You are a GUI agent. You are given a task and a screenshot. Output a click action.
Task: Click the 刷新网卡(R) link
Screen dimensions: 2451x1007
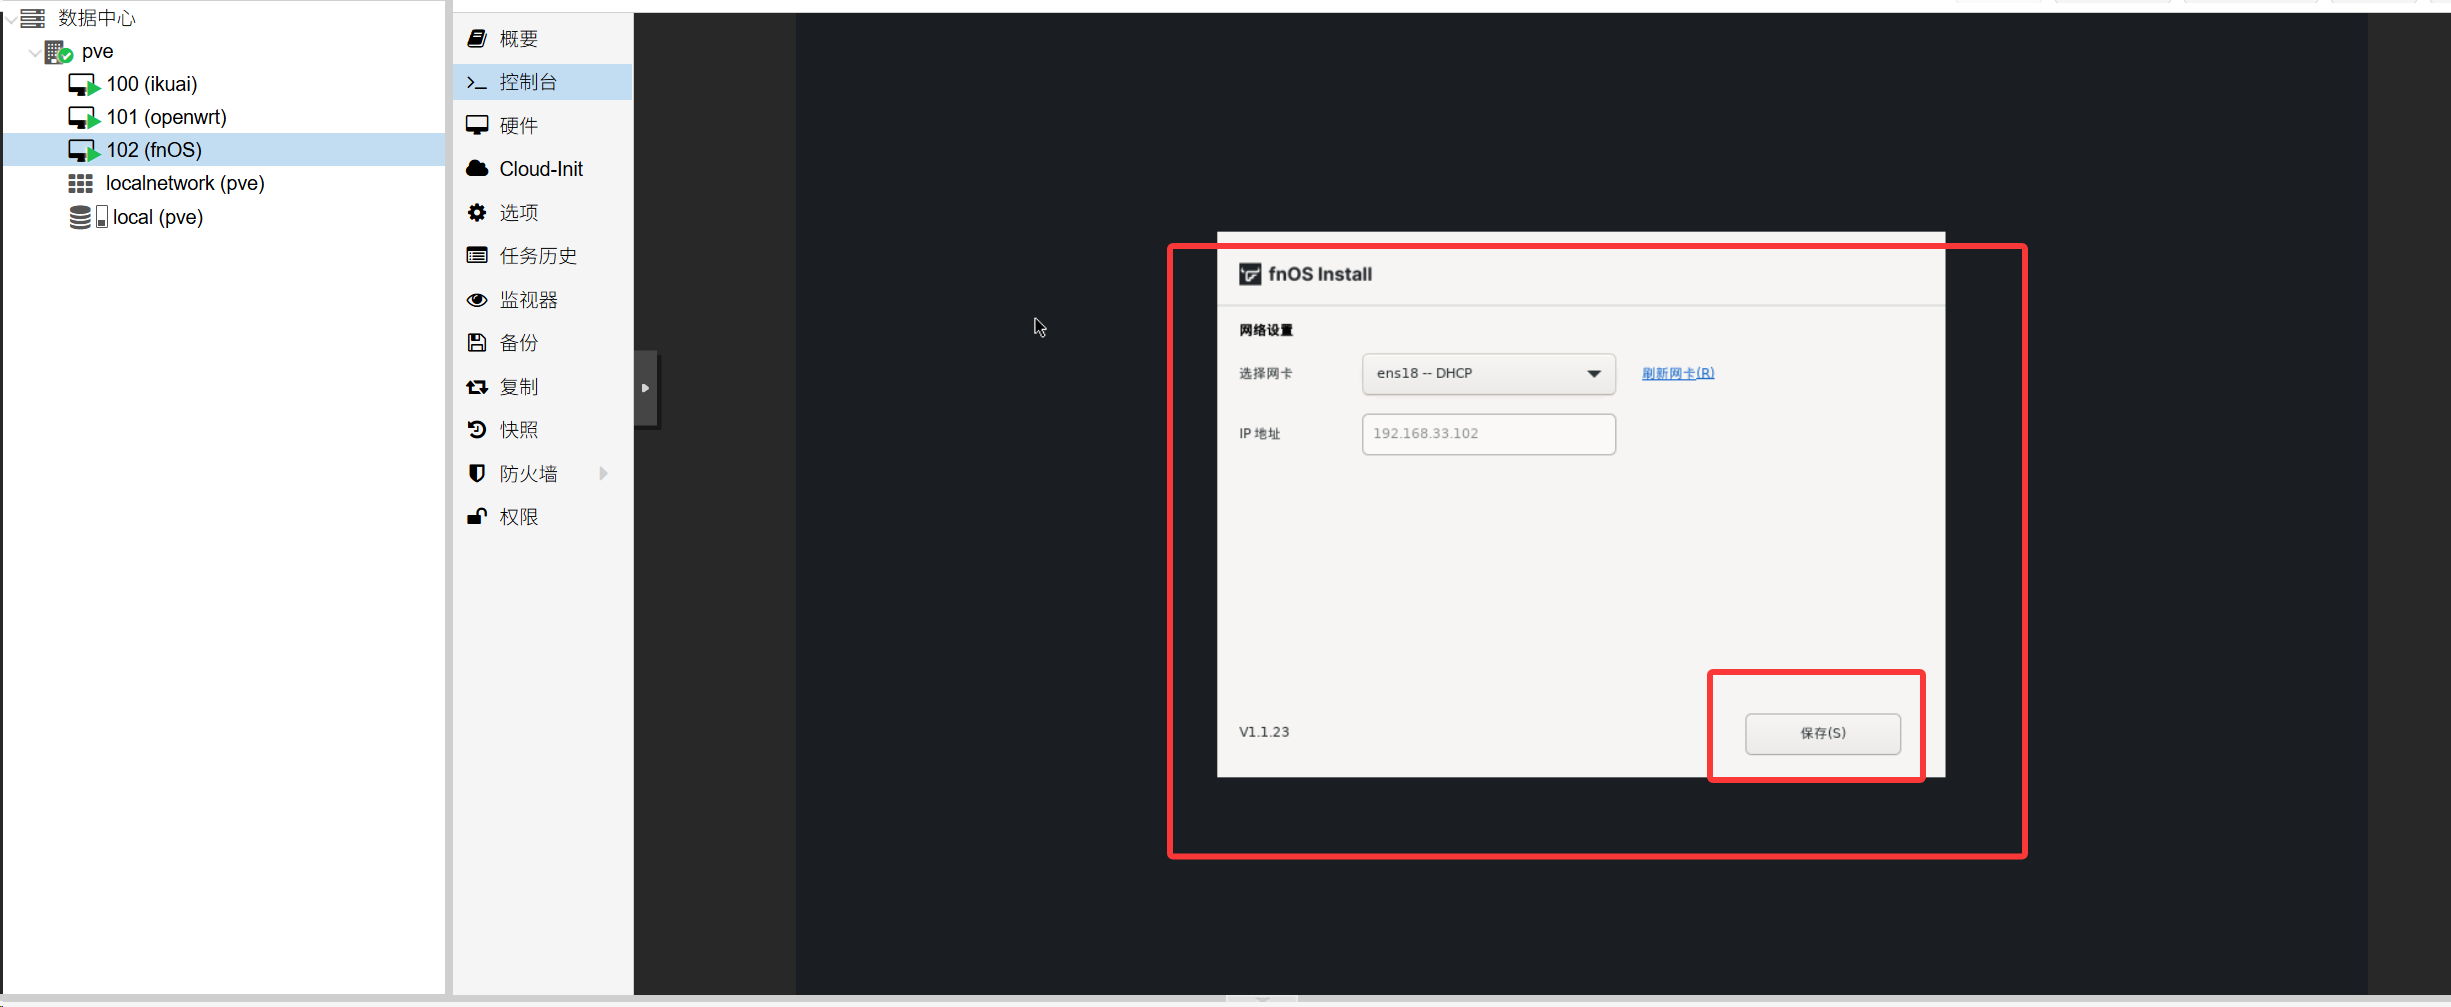point(1677,374)
